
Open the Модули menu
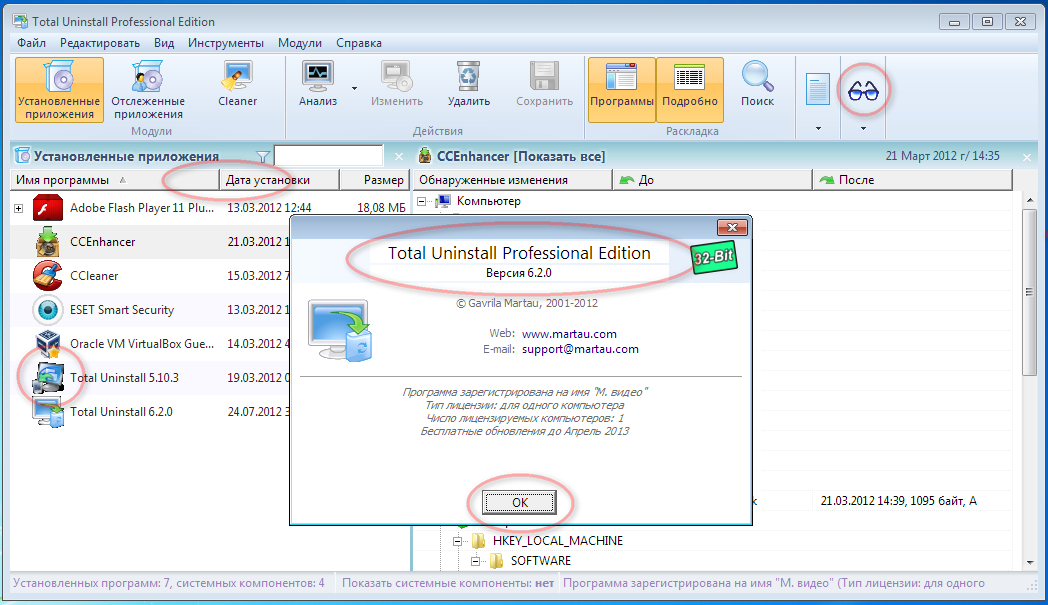299,43
